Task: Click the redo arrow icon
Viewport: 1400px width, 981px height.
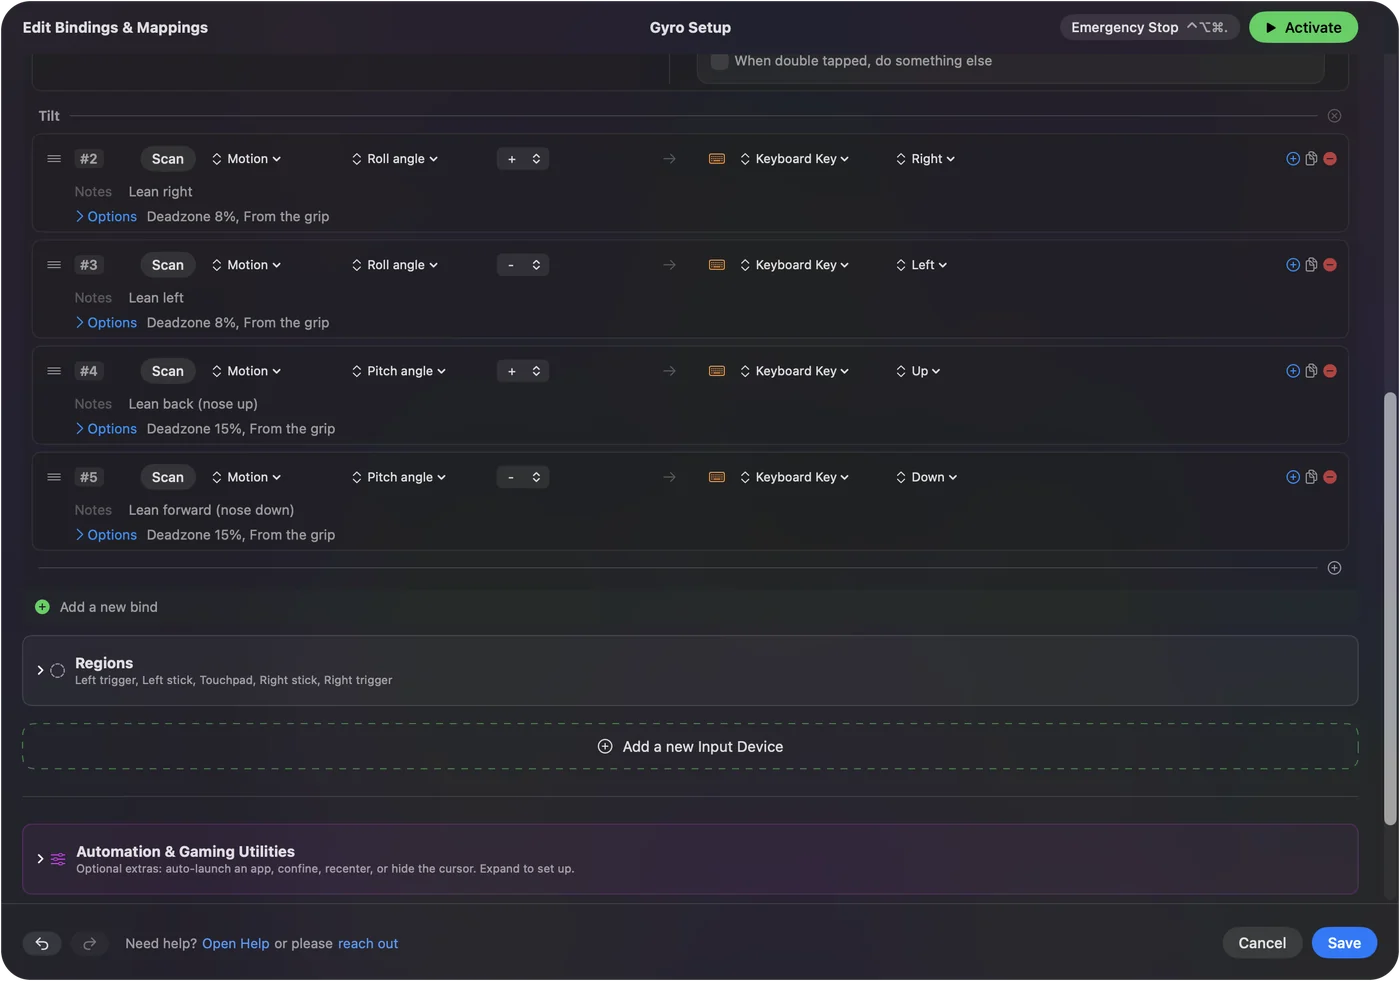Action: click(89, 943)
